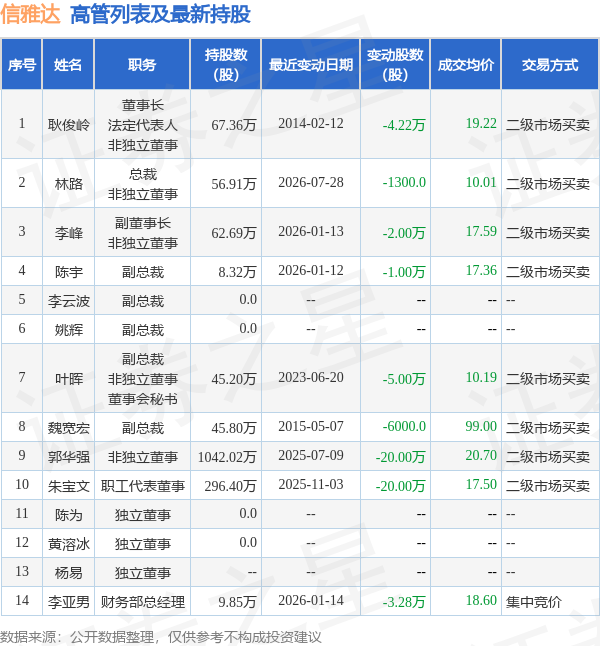Click the 法定代表人 position text
Screen dimensions: 600x646
[143, 125]
